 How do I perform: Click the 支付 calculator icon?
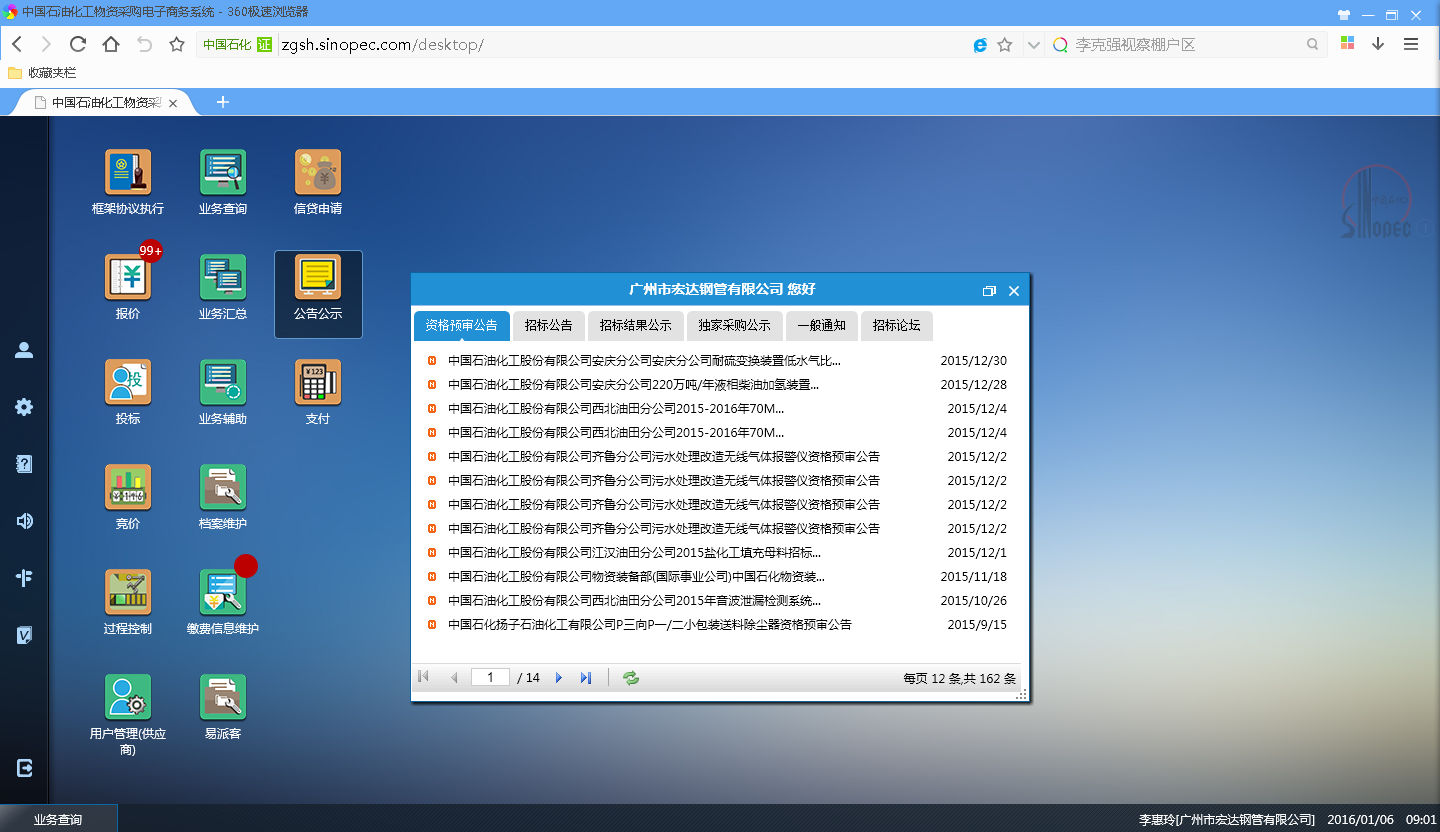(x=318, y=383)
